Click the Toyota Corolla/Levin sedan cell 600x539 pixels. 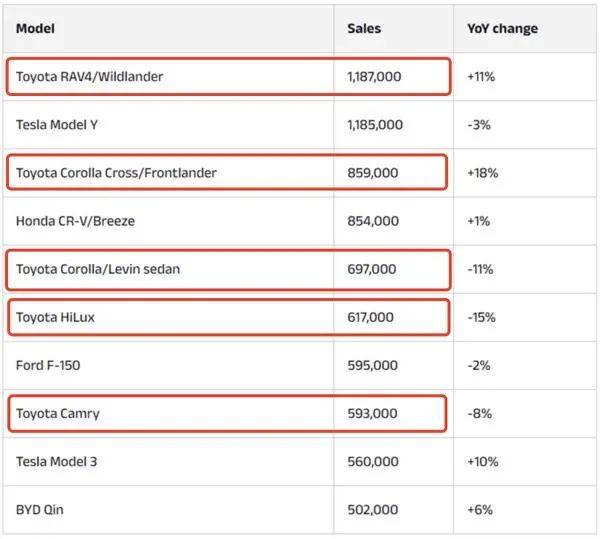pyautogui.click(x=98, y=269)
